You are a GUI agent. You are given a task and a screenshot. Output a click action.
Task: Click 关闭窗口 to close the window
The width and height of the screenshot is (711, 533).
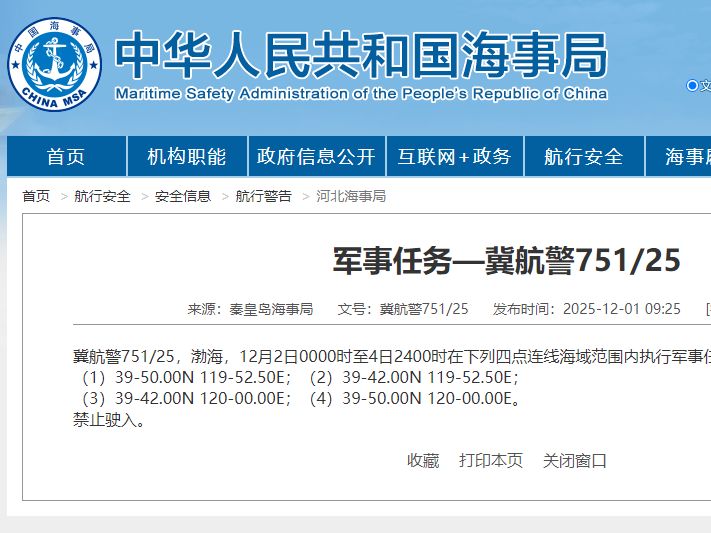click(x=575, y=461)
